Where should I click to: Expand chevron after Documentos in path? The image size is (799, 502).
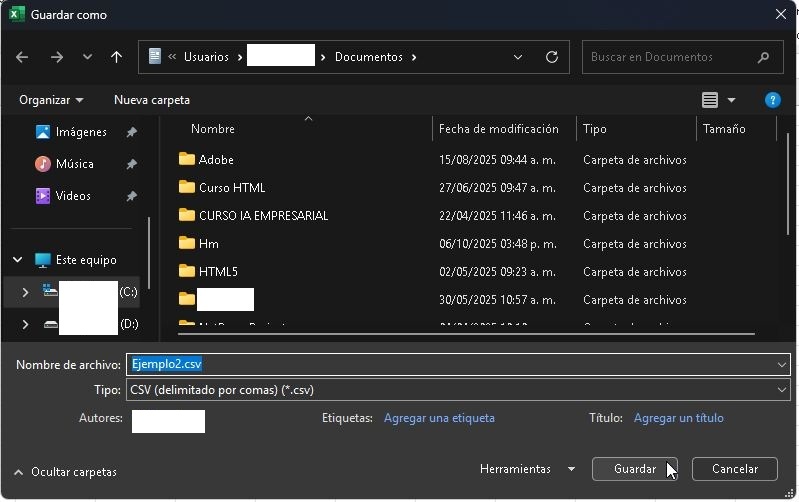click(x=414, y=57)
